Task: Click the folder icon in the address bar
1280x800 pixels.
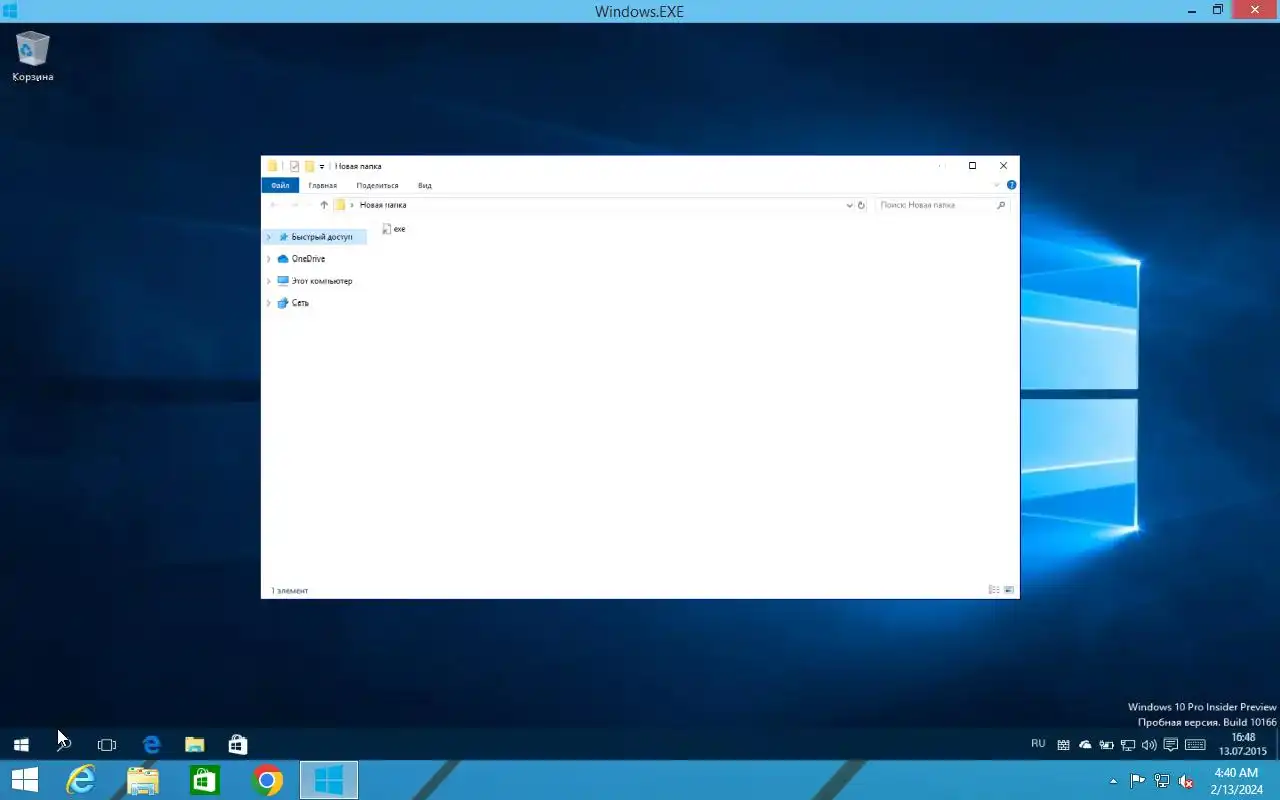Action: [340, 205]
